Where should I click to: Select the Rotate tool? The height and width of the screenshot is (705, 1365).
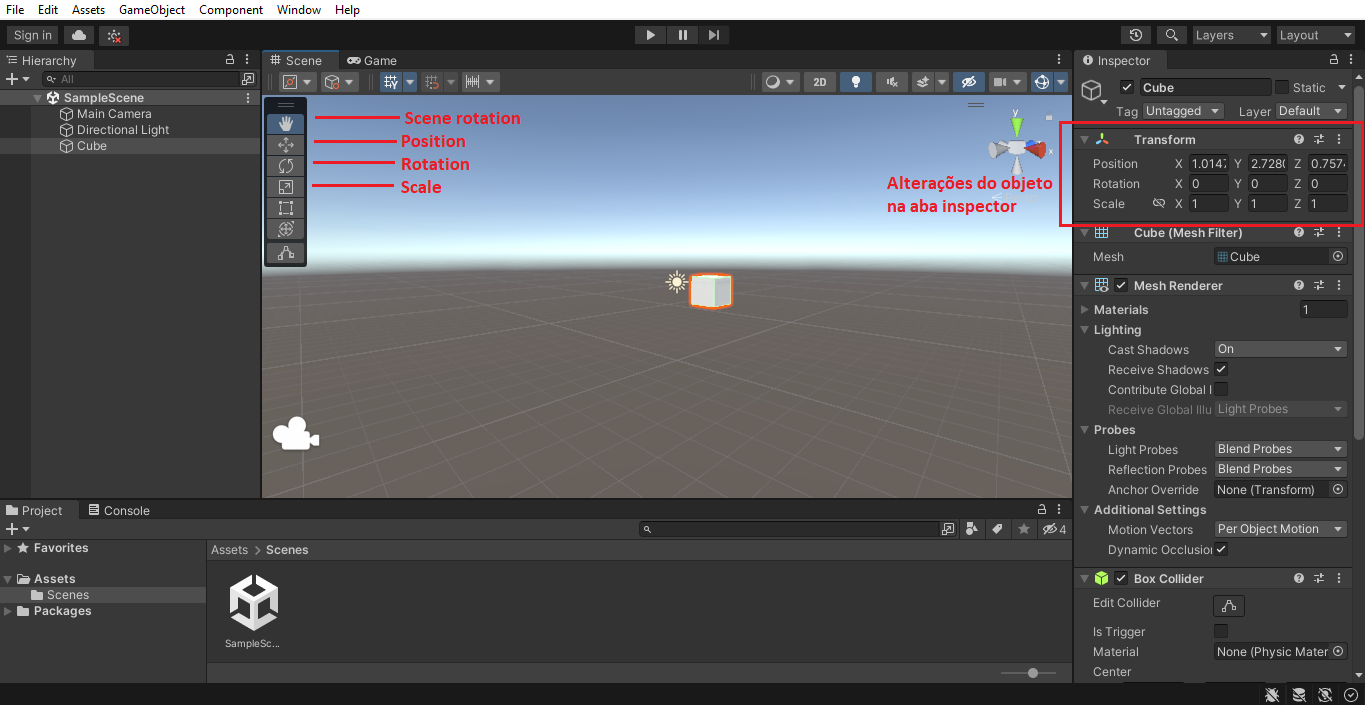285,164
